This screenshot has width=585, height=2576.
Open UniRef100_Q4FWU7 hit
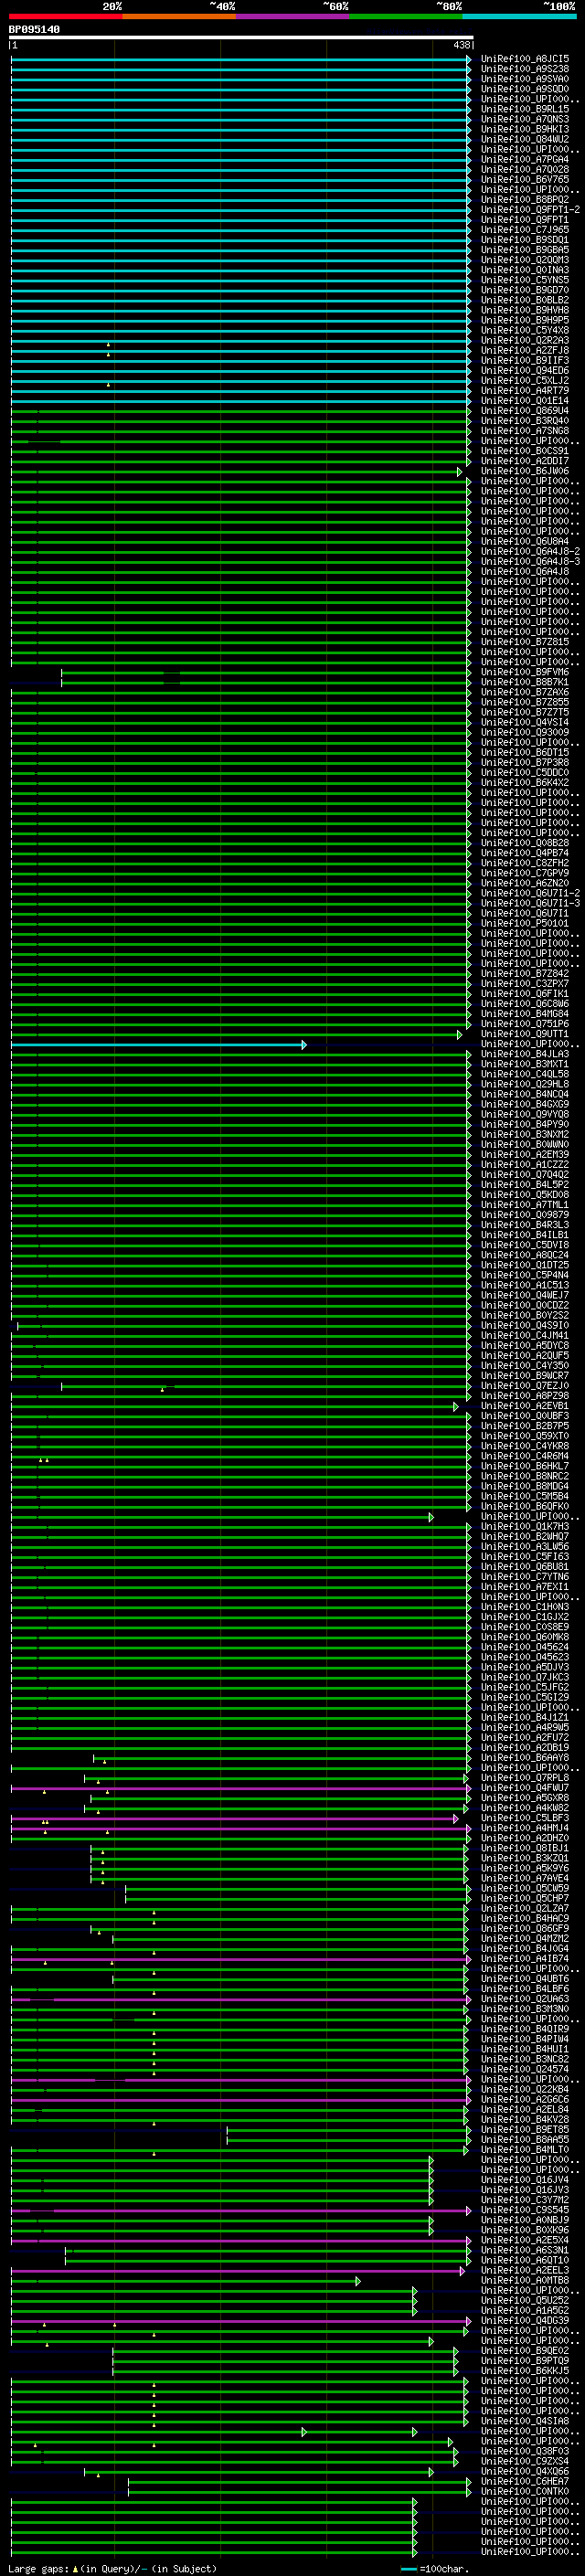pyautogui.click(x=525, y=1787)
